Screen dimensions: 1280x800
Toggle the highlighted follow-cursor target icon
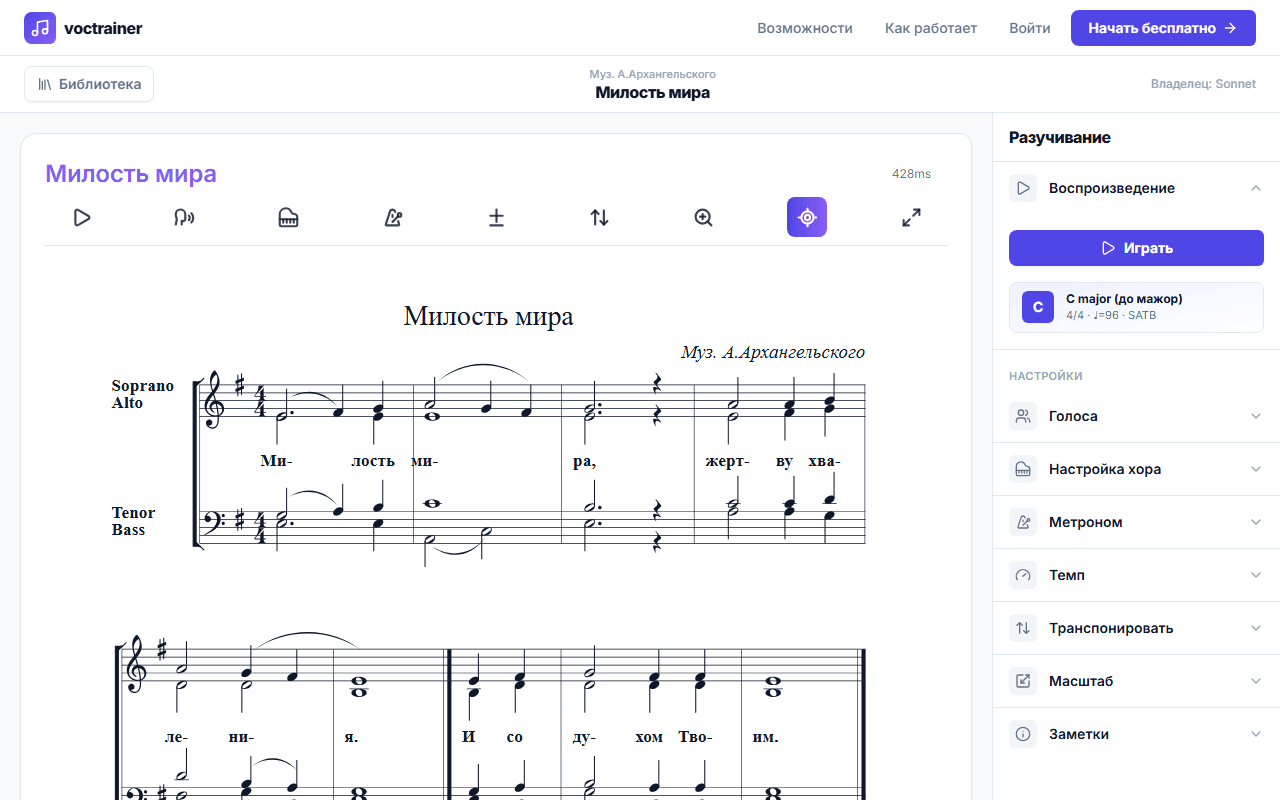(807, 217)
